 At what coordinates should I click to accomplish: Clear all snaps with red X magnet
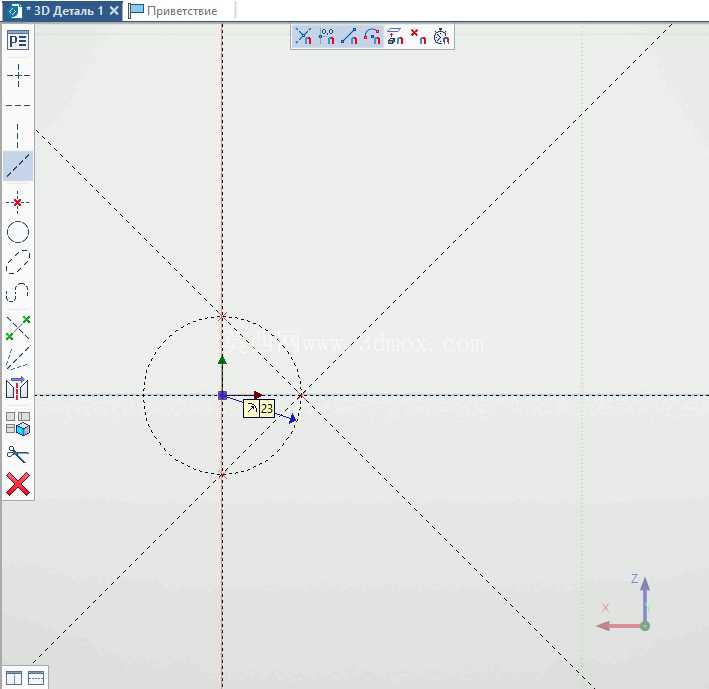[x=418, y=37]
